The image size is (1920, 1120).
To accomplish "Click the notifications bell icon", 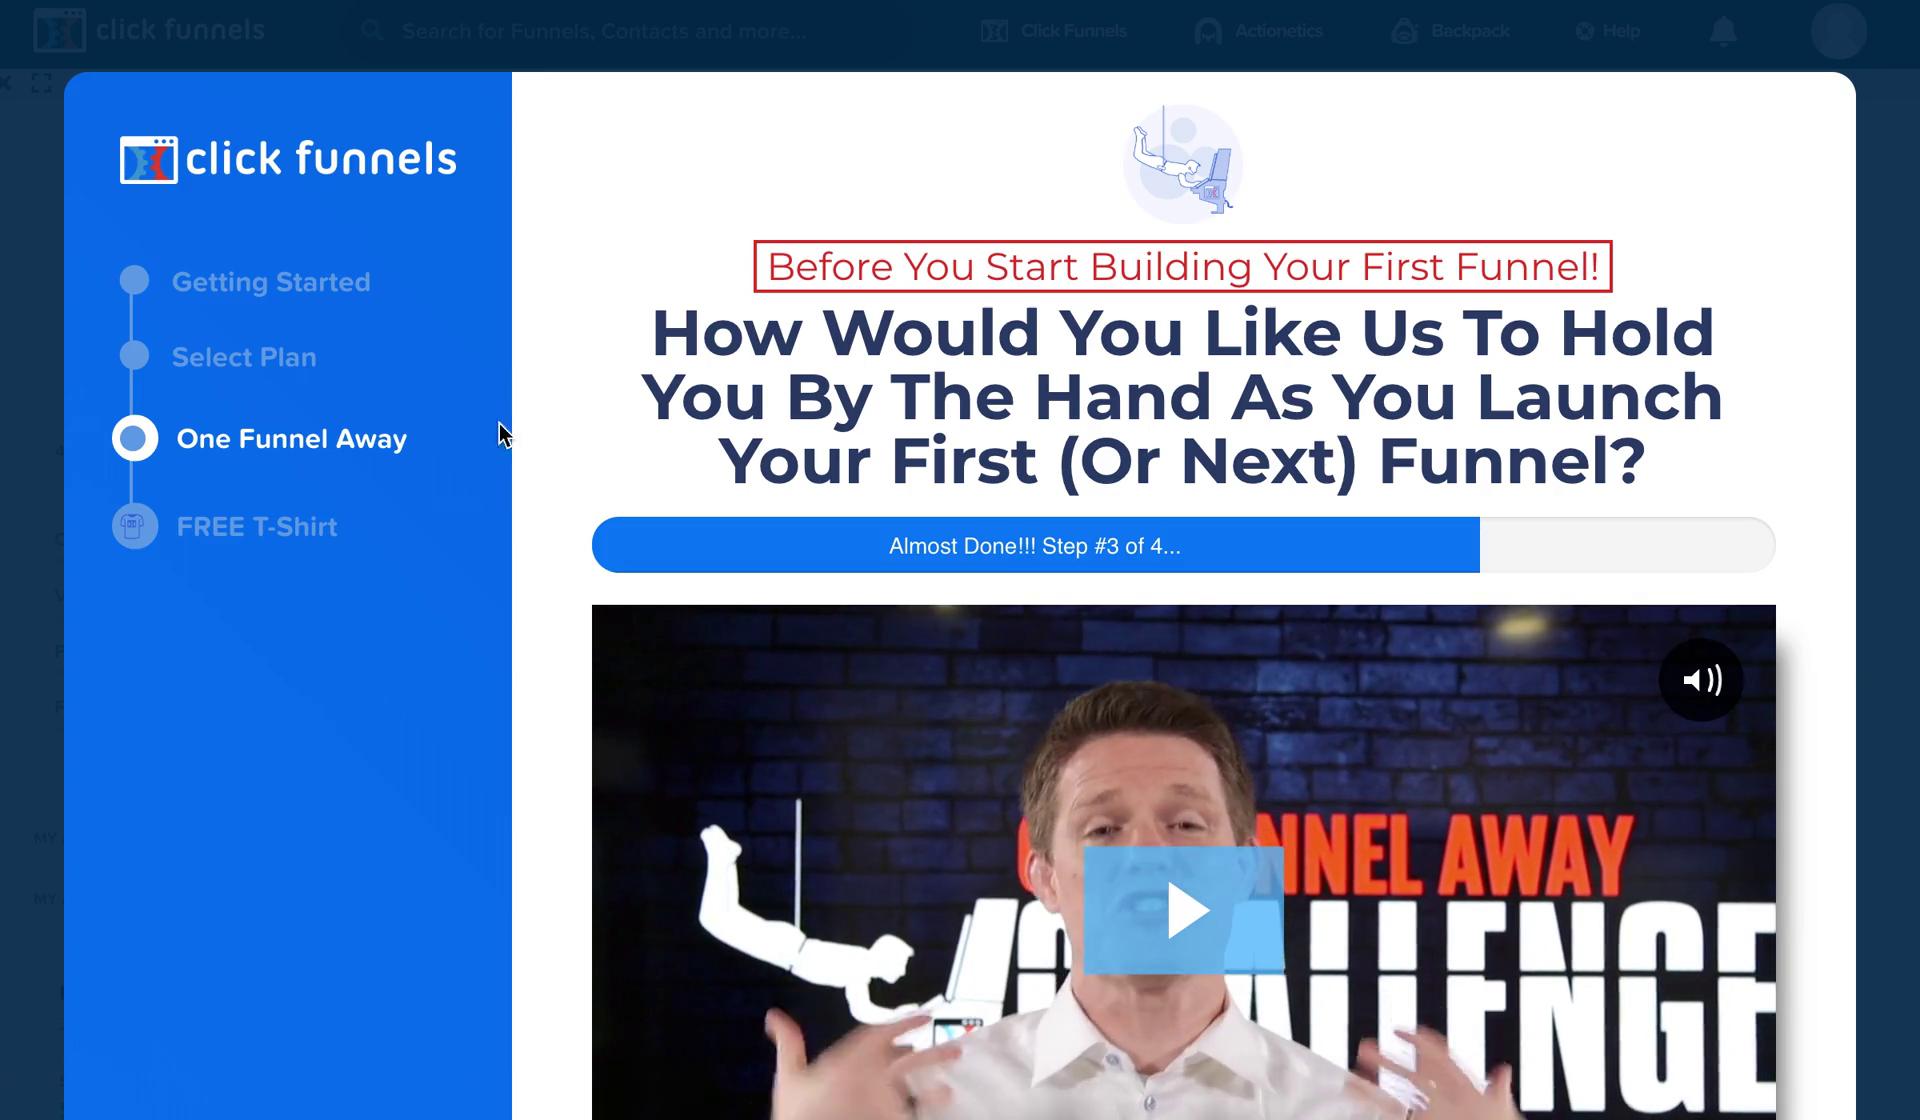I will pyautogui.click(x=1723, y=29).
